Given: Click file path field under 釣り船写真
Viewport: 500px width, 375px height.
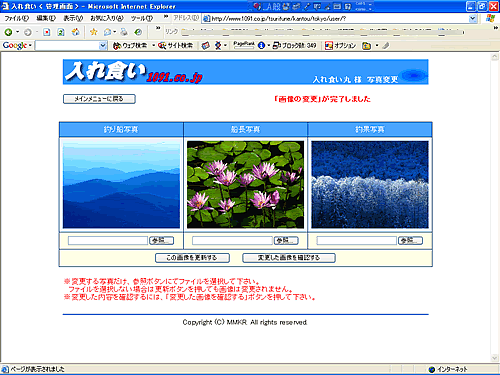Looking at the screenshot, I should point(108,241).
